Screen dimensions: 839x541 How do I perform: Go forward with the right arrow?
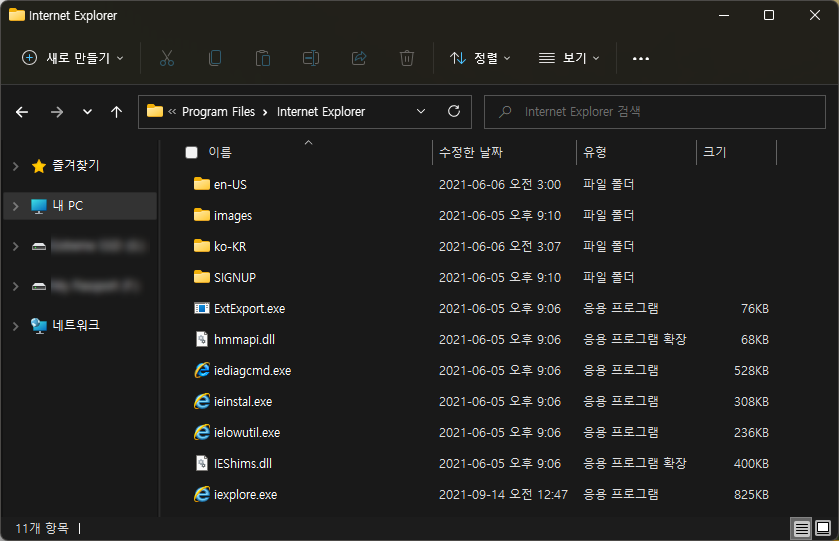point(57,112)
